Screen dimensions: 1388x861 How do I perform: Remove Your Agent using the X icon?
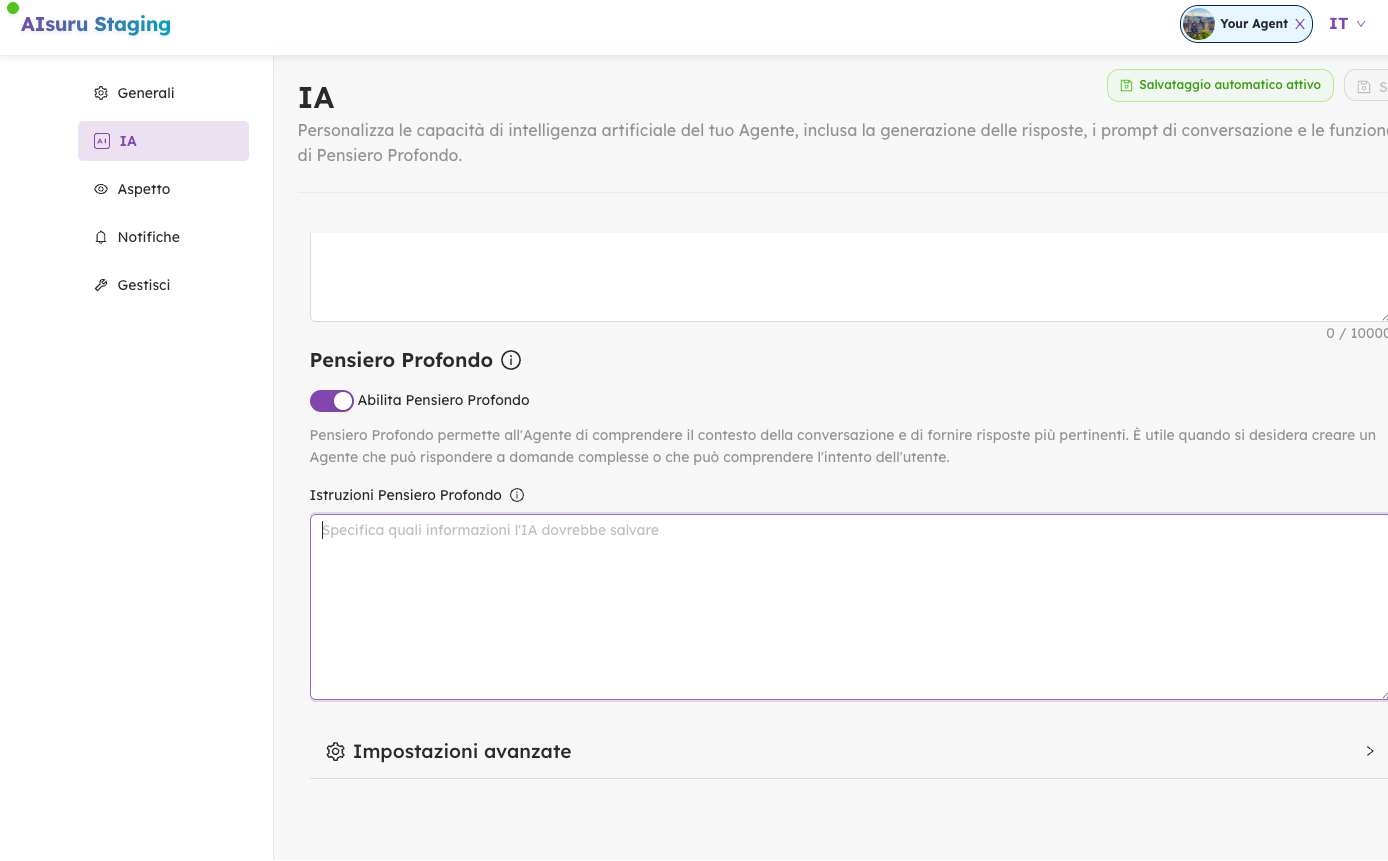coord(1299,24)
